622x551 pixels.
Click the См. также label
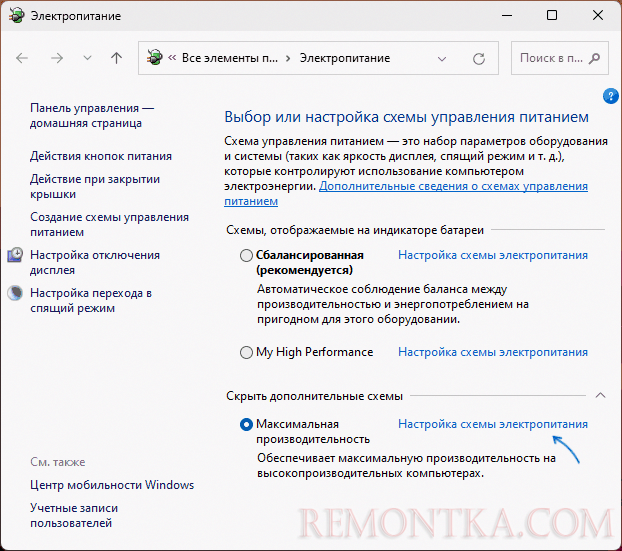[58, 462]
